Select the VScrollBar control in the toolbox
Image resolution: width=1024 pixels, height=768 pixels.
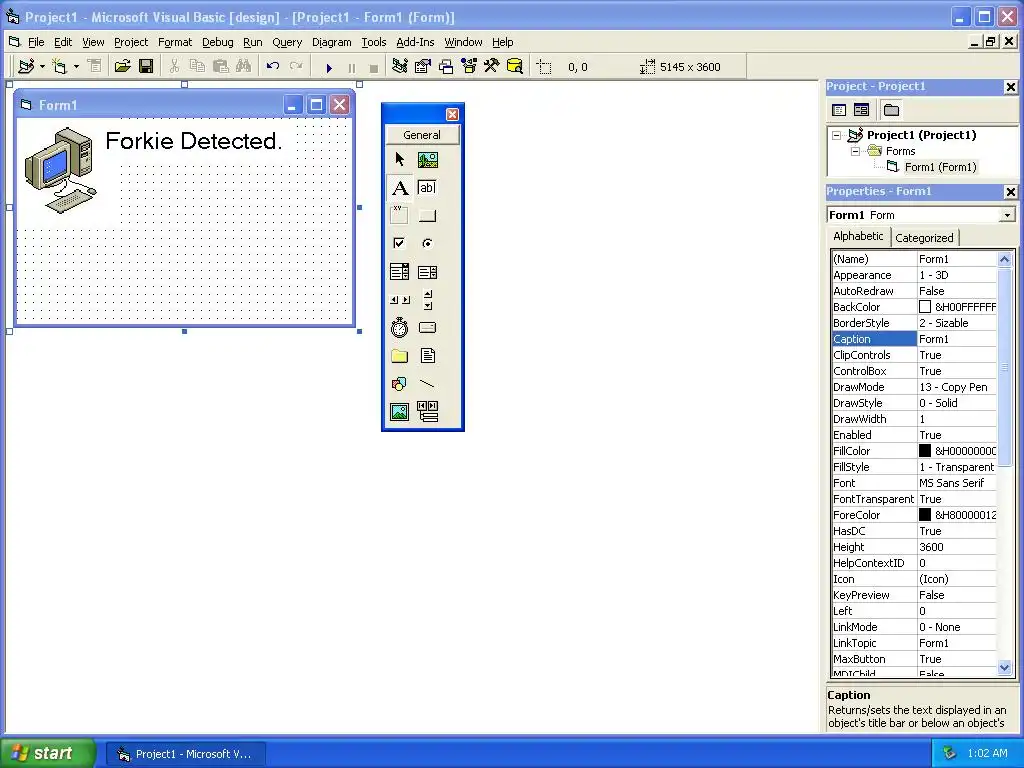[428, 300]
